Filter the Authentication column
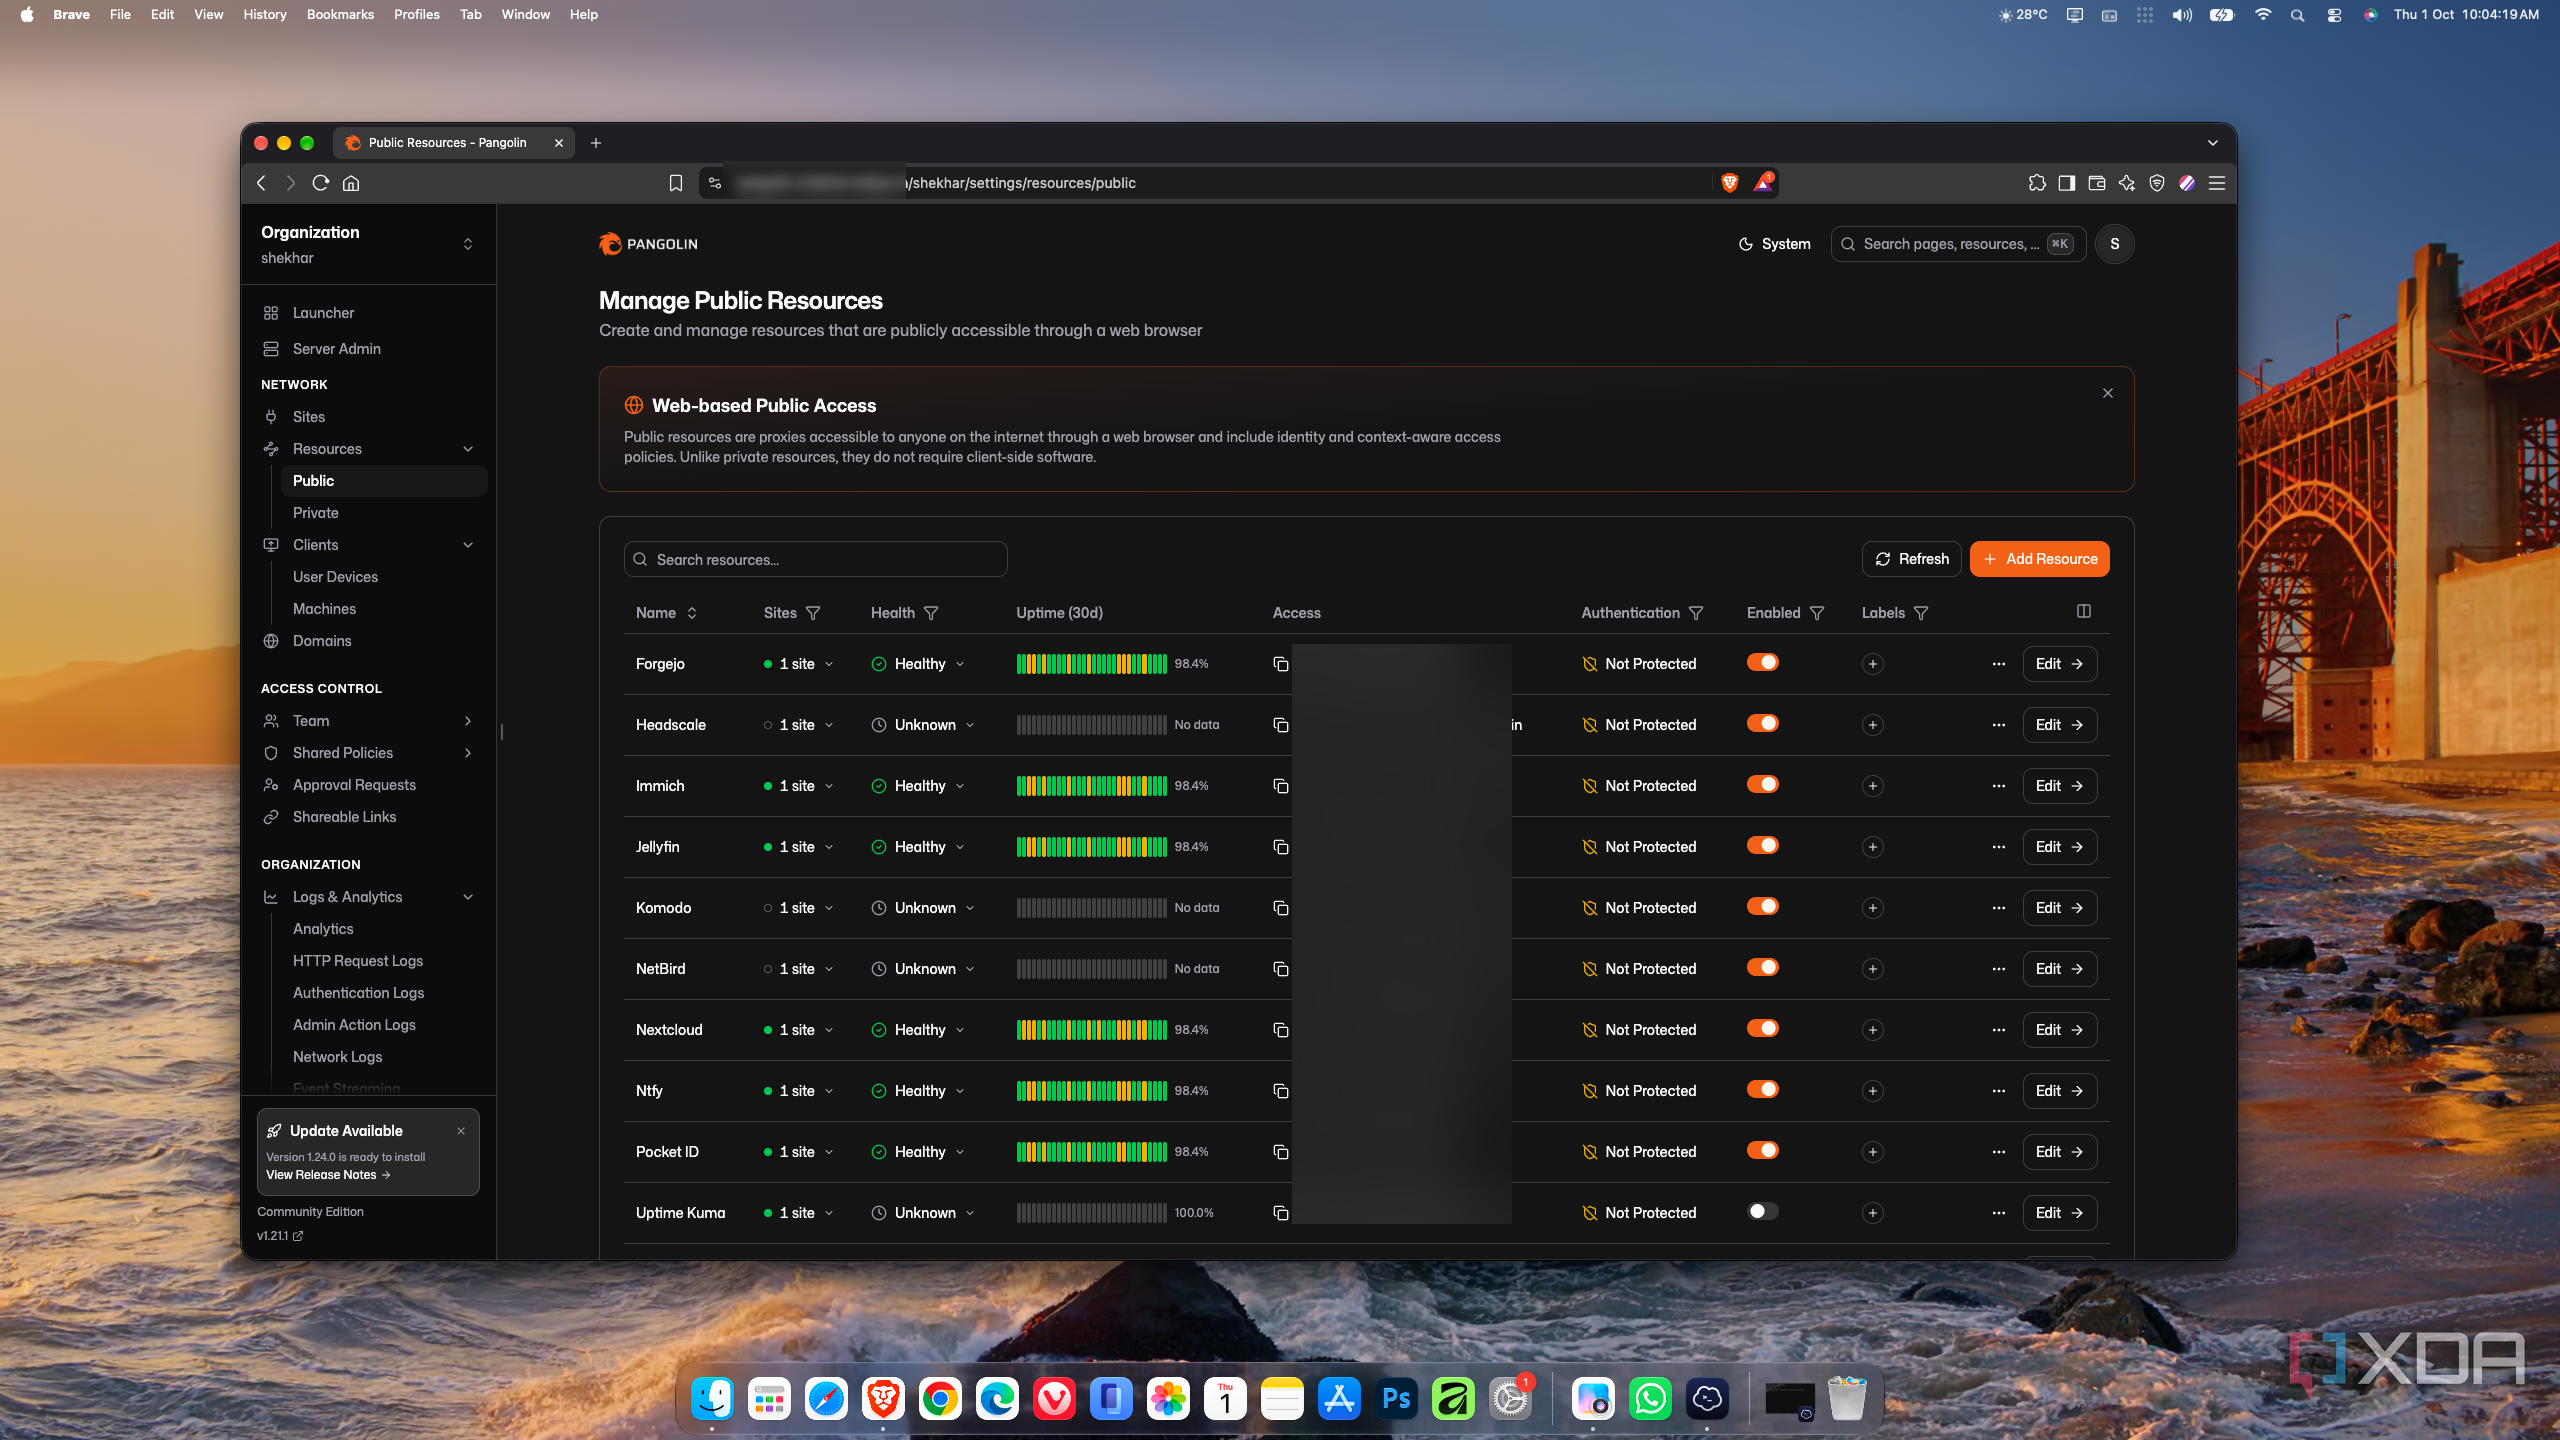Image resolution: width=2560 pixels, height=1440 pixels. coord(1696,613)
